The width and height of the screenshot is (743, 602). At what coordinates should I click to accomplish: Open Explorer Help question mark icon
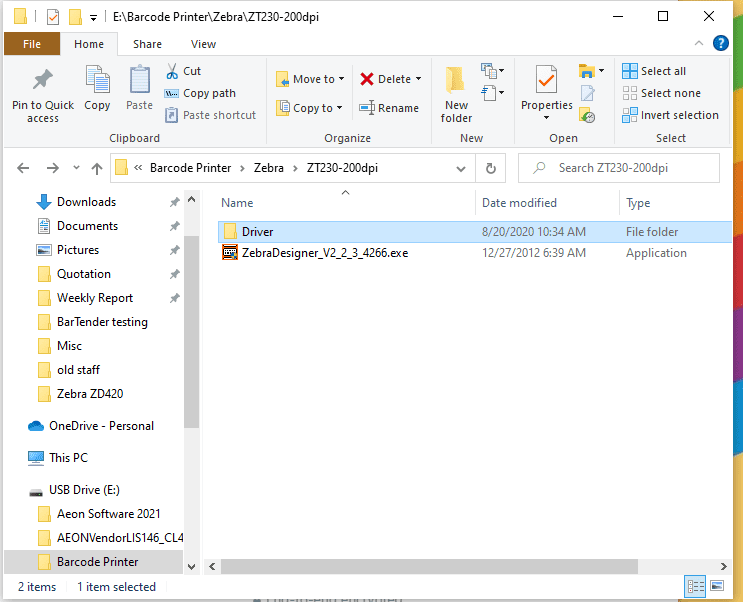coord(720,43)
